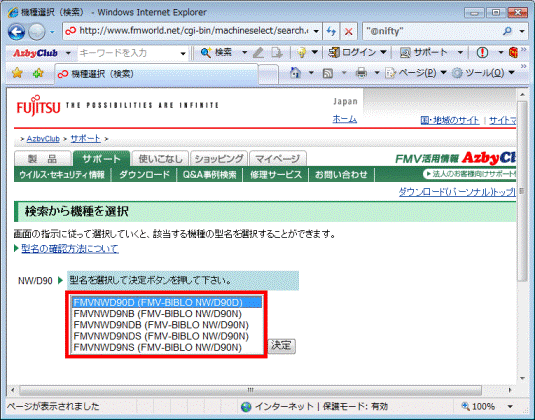This screenshot has width=535, height=420.
Task: Open the ログイン dropdown arrow
Action: (x=383, y=53)
